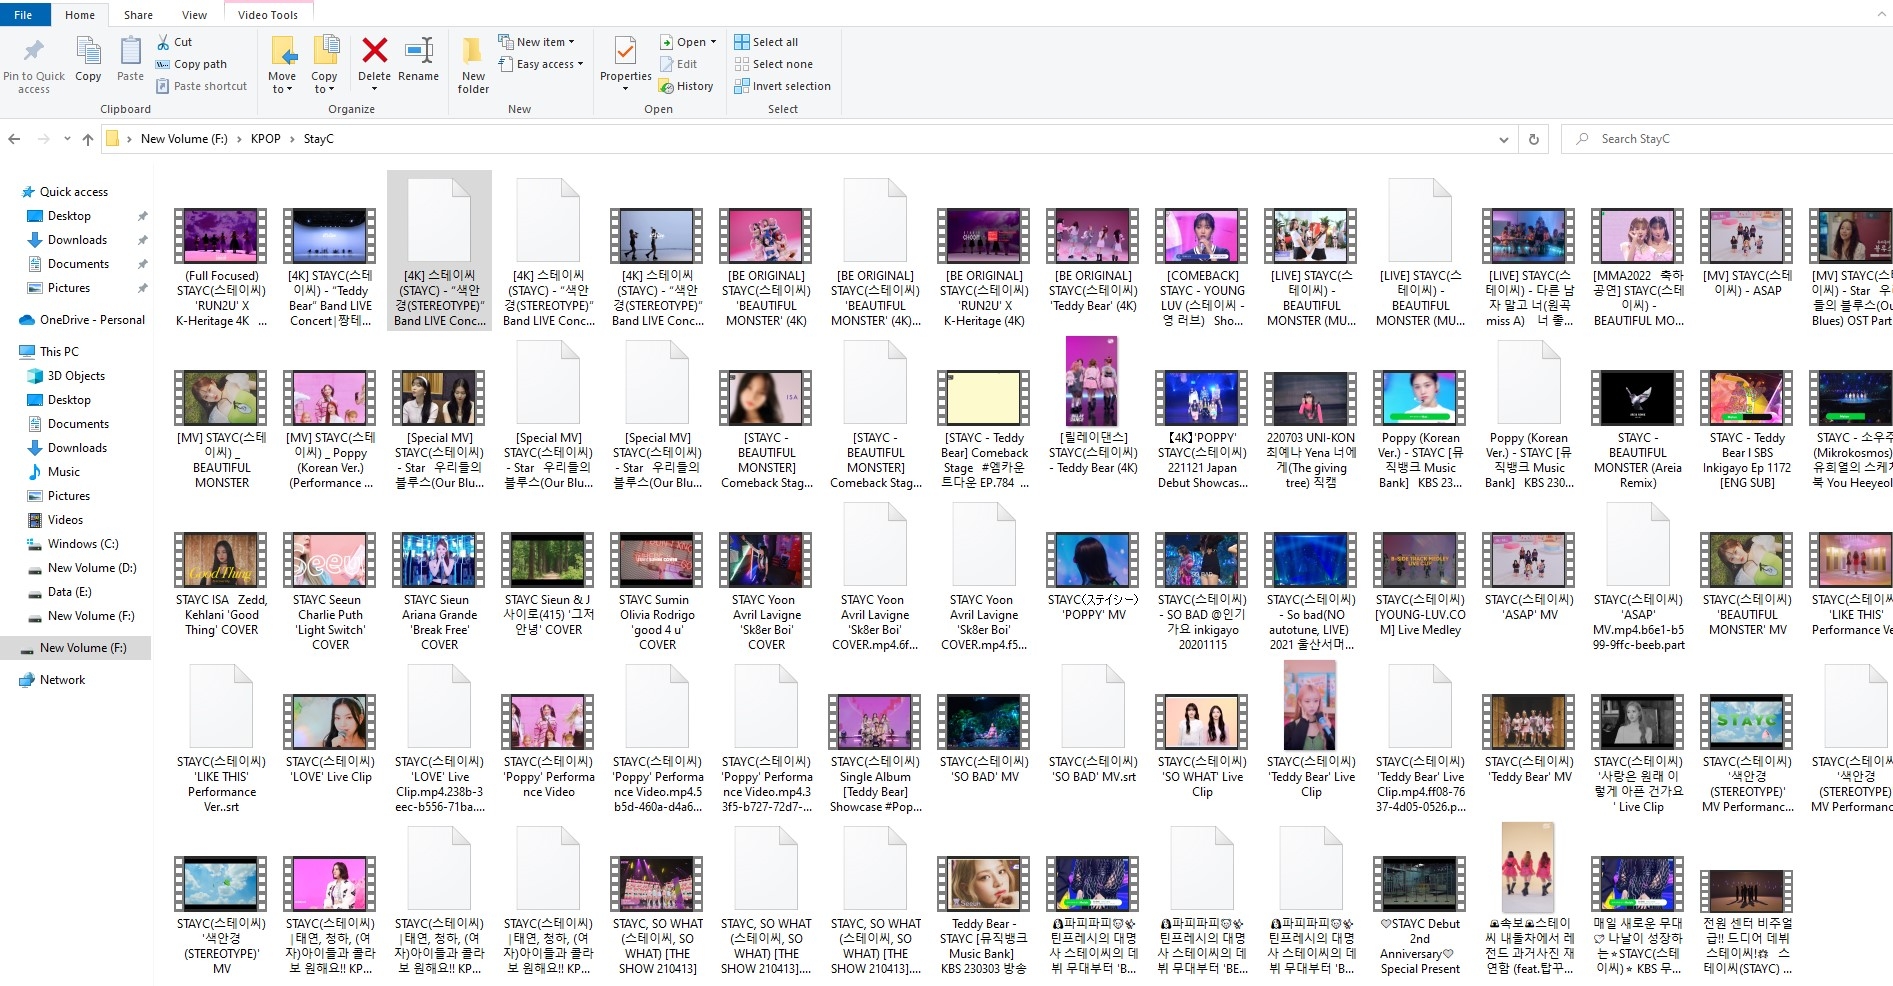Click Copy path in ribbon
This screenshot has width=1893, height=986.
tap(191, 64)
